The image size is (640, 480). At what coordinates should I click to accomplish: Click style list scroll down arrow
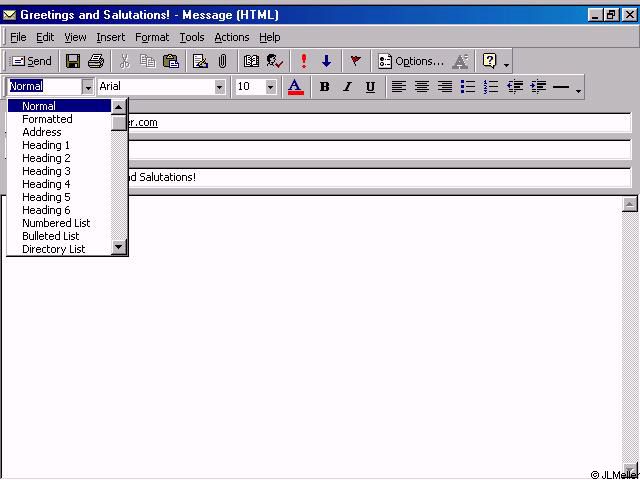[119, 247]
